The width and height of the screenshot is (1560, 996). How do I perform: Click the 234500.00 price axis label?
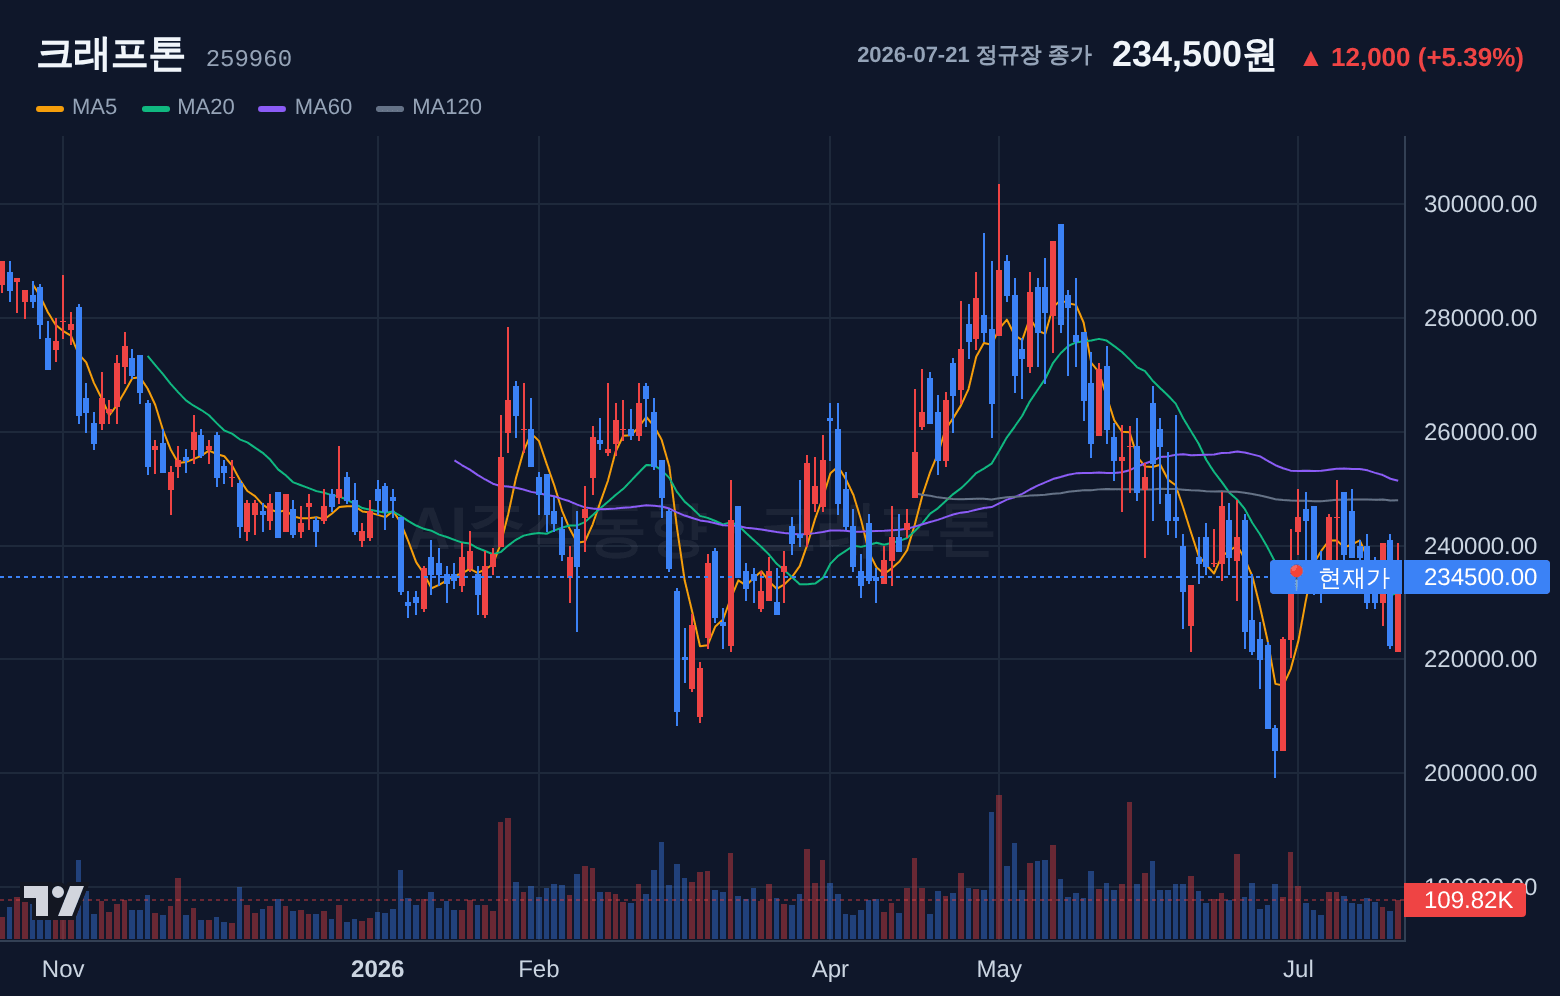(x=1478, y=577)
